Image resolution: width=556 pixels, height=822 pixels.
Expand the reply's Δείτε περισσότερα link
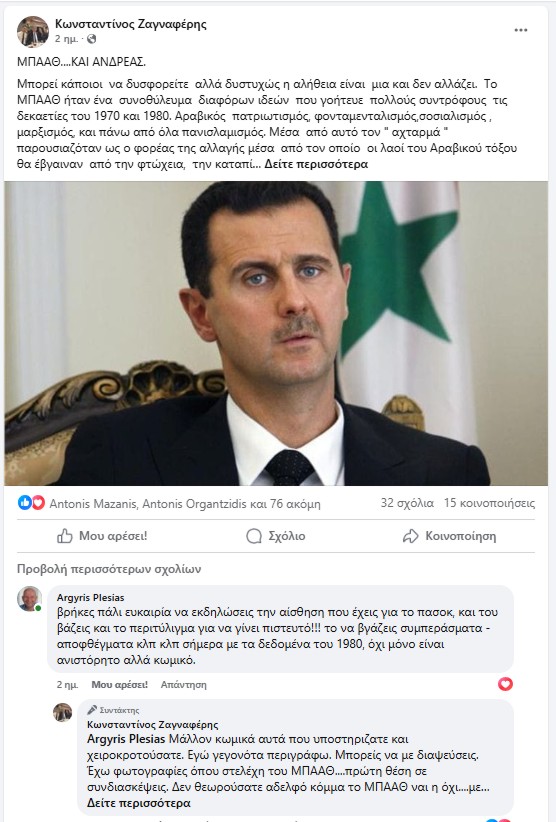(139, 803)
